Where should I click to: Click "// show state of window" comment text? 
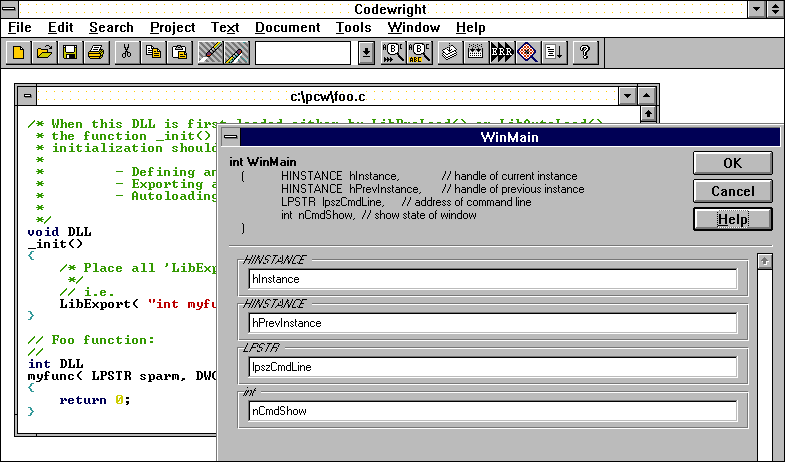coord(419,215)
